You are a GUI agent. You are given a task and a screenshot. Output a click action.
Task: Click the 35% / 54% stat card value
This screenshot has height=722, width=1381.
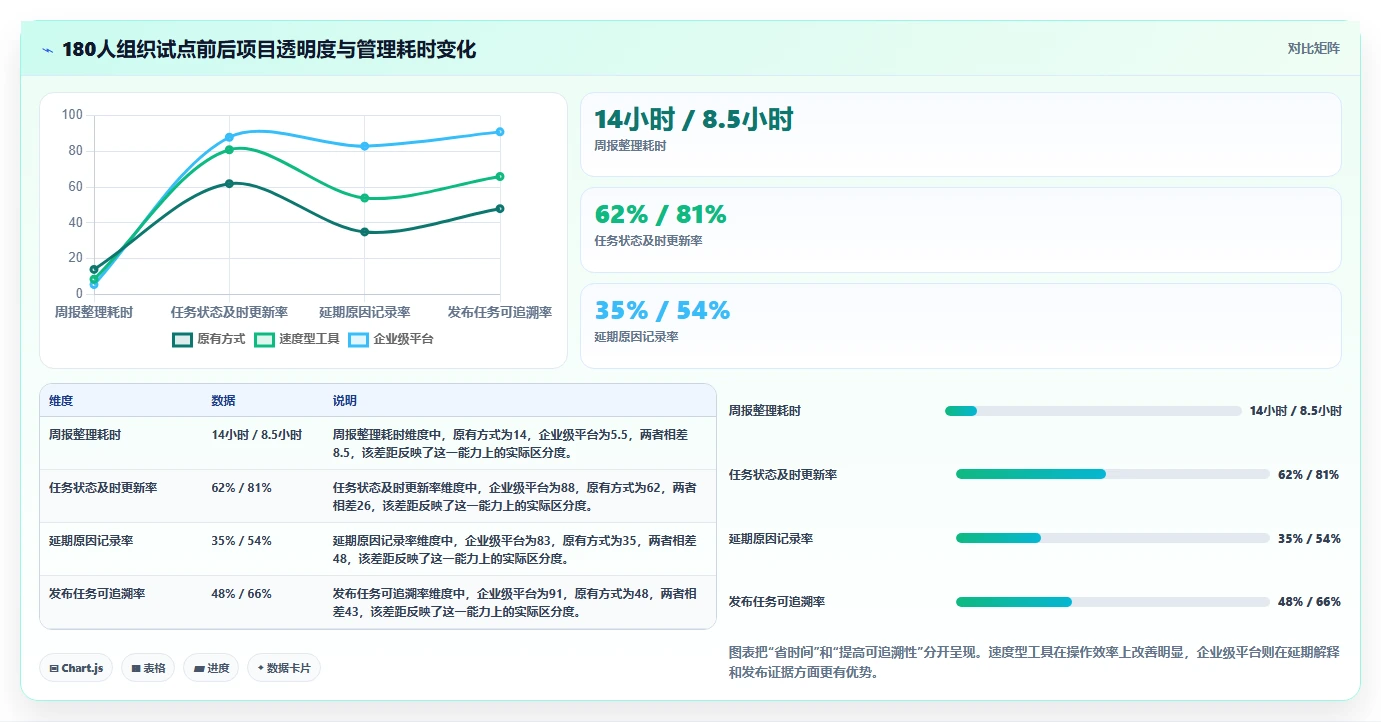(x=662, y=311)
